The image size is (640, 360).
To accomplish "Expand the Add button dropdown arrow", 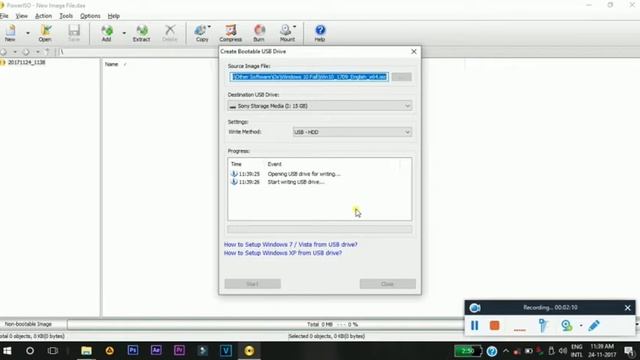I will (x=124, y=33).
